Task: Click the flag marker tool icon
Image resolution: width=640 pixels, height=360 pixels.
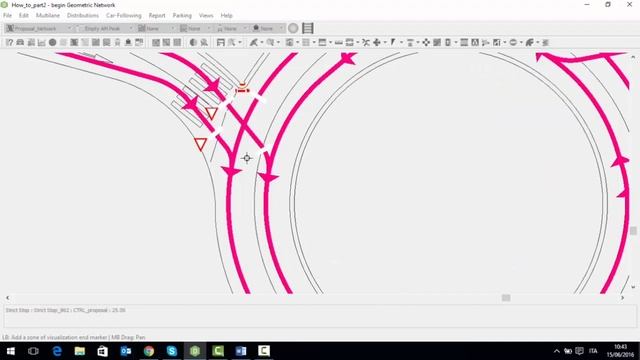Action: click(393, 42)
